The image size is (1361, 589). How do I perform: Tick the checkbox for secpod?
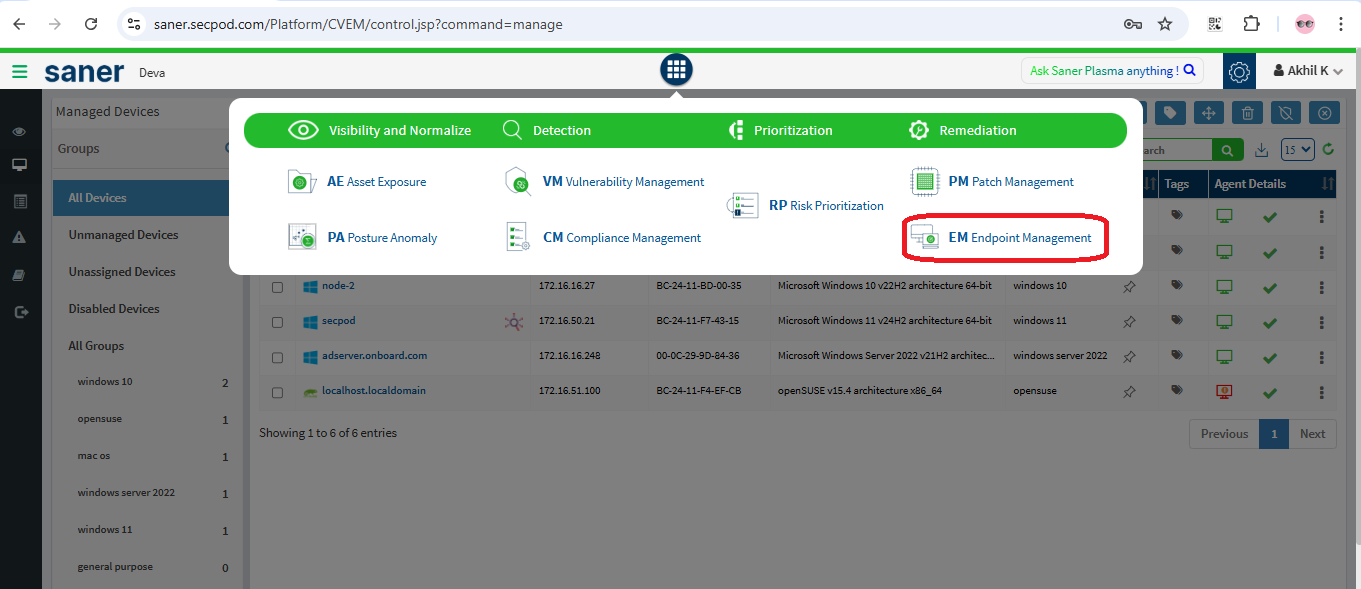click(x=277, y=322)
